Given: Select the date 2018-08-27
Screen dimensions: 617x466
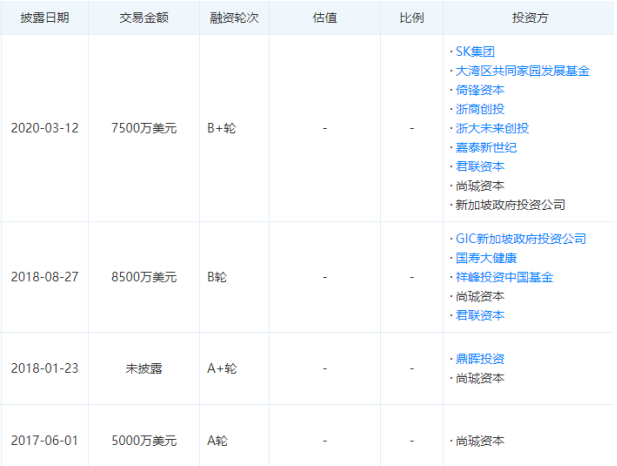Looking at the screenshot, I should [45, 277].
